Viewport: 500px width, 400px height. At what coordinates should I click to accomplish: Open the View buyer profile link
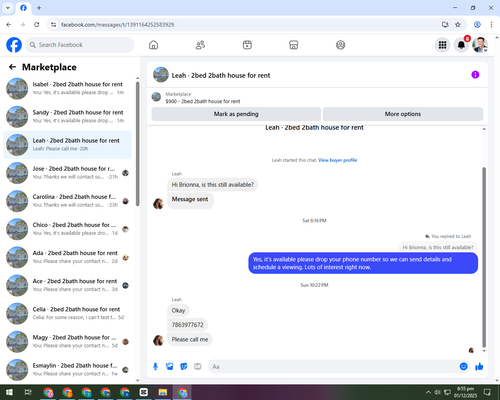click(x=337, y=160)
